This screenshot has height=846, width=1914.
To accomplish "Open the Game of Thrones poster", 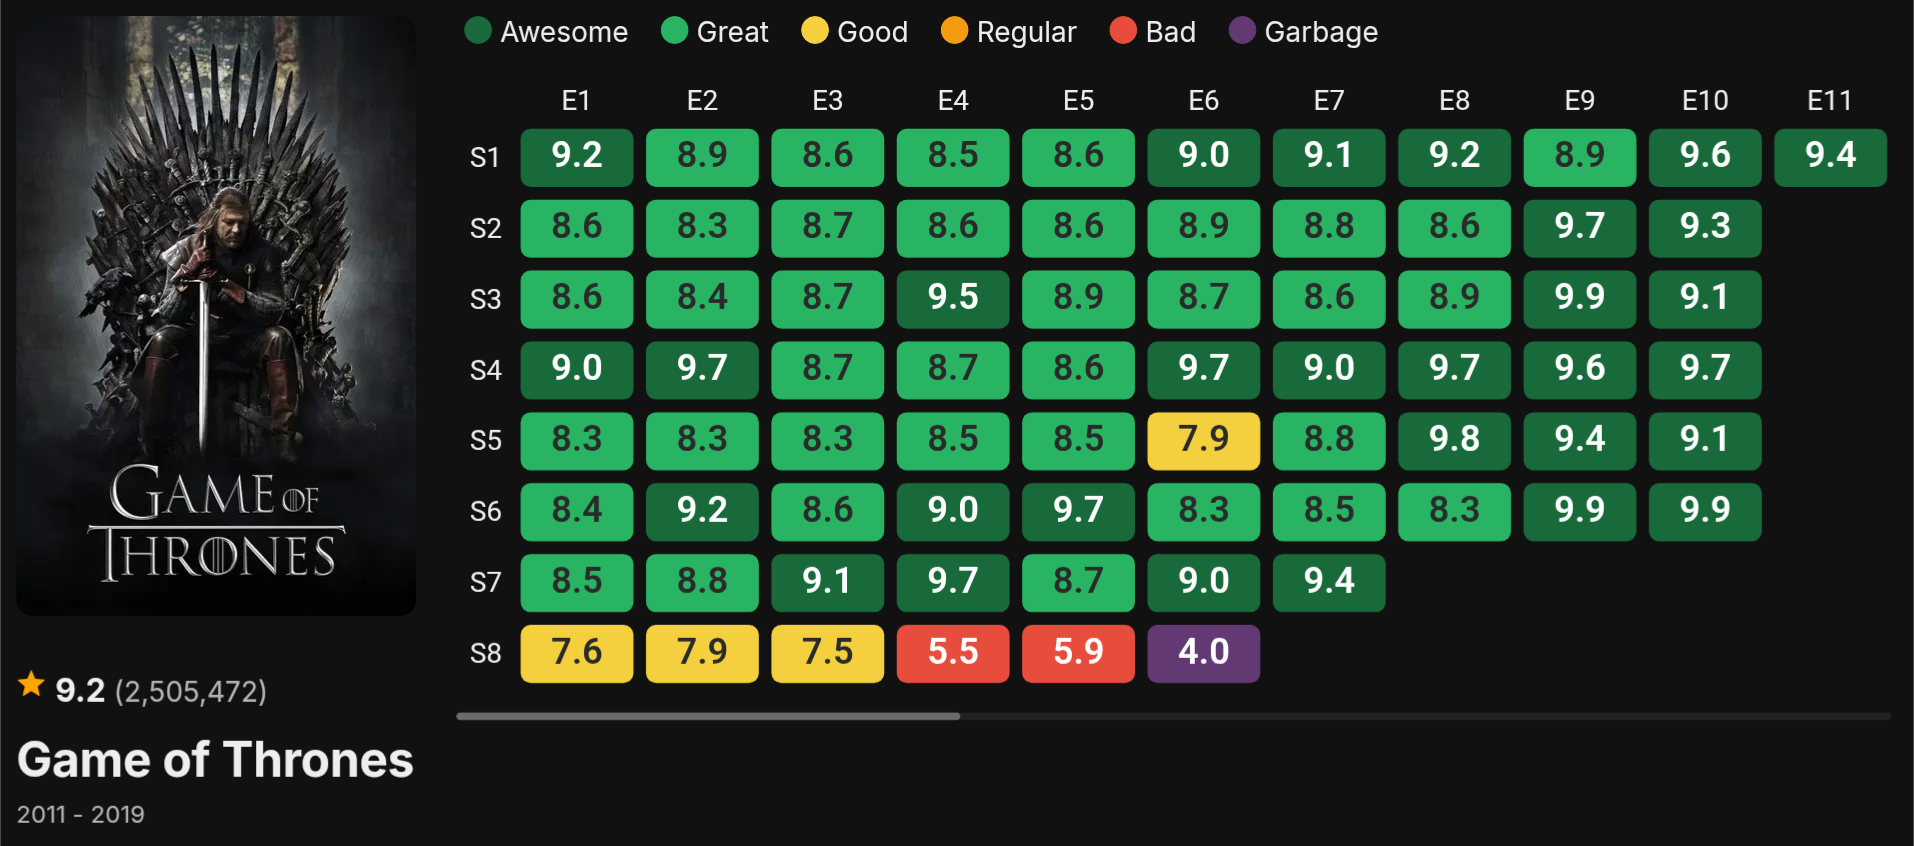I will click(216, 315).
